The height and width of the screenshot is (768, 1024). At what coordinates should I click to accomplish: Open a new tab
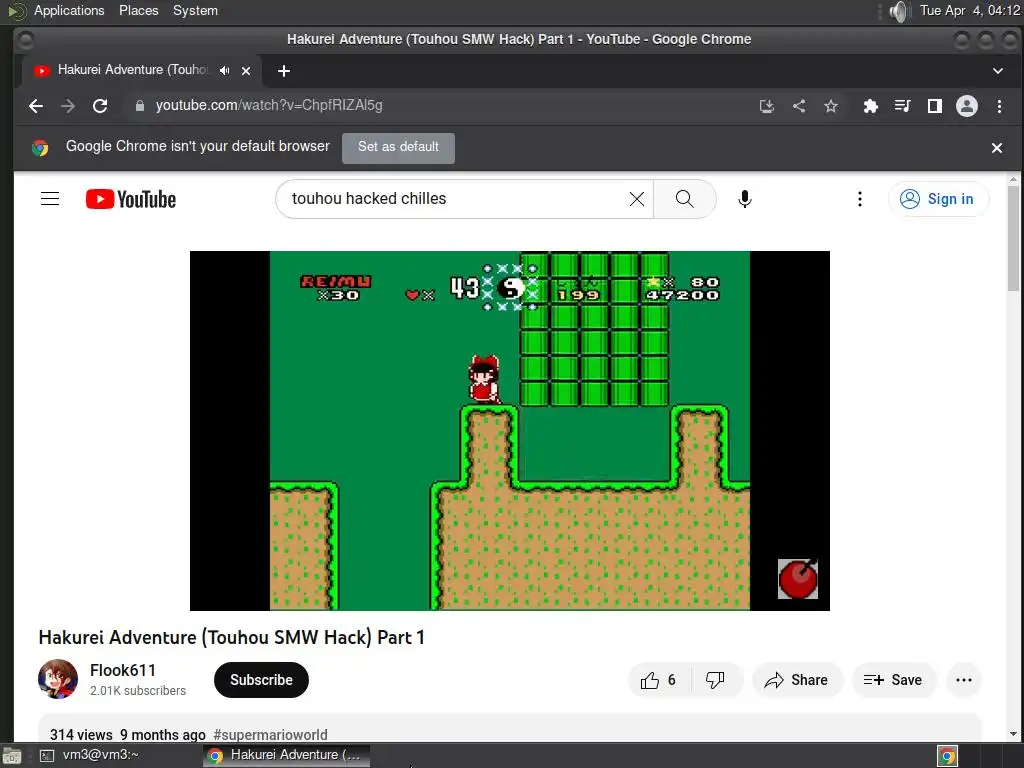coord(283,71)
